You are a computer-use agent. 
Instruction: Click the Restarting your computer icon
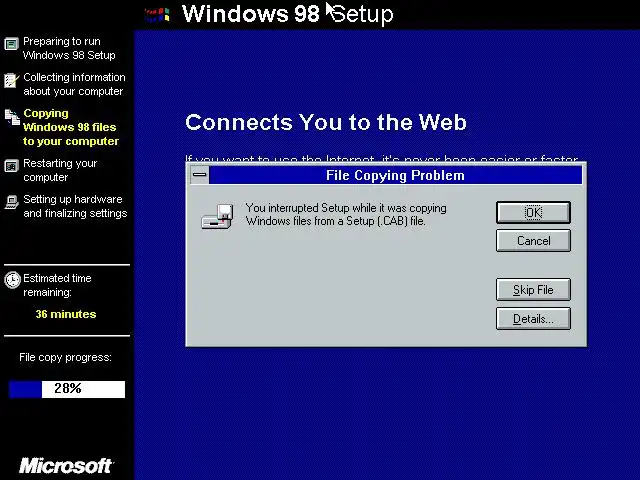coord(11,166)
